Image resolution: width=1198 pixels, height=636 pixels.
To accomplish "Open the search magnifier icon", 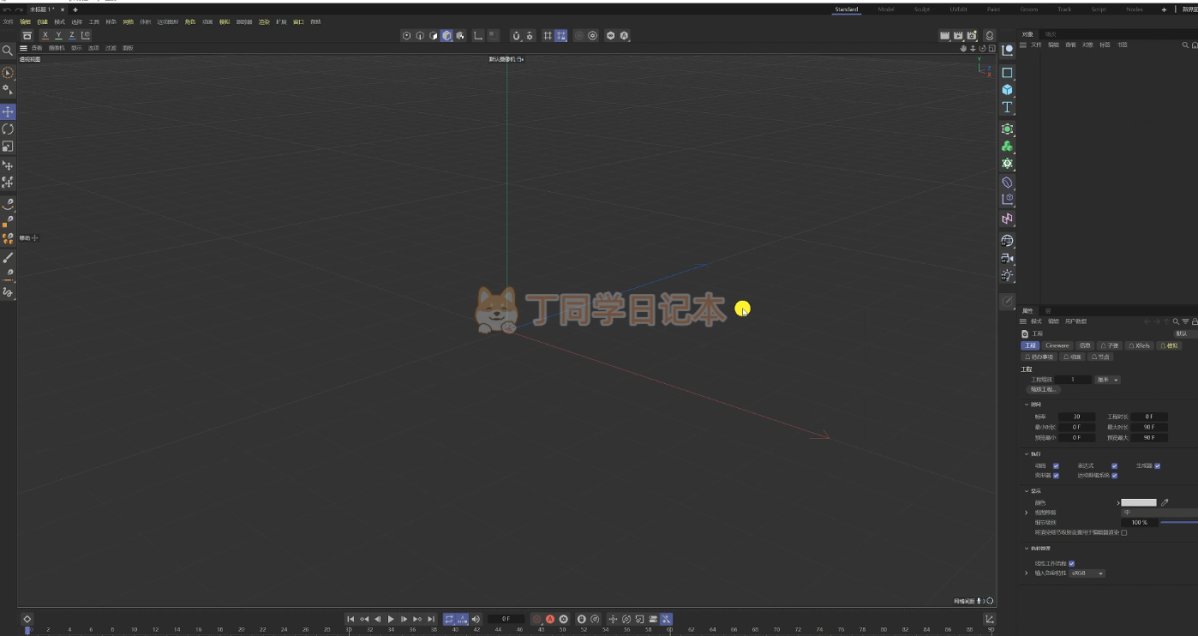I will click(7, 50).
